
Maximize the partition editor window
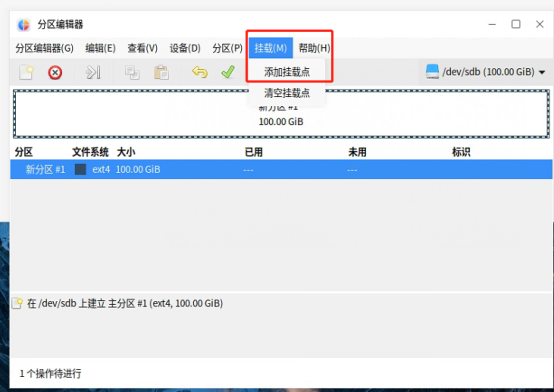(516, 24)
